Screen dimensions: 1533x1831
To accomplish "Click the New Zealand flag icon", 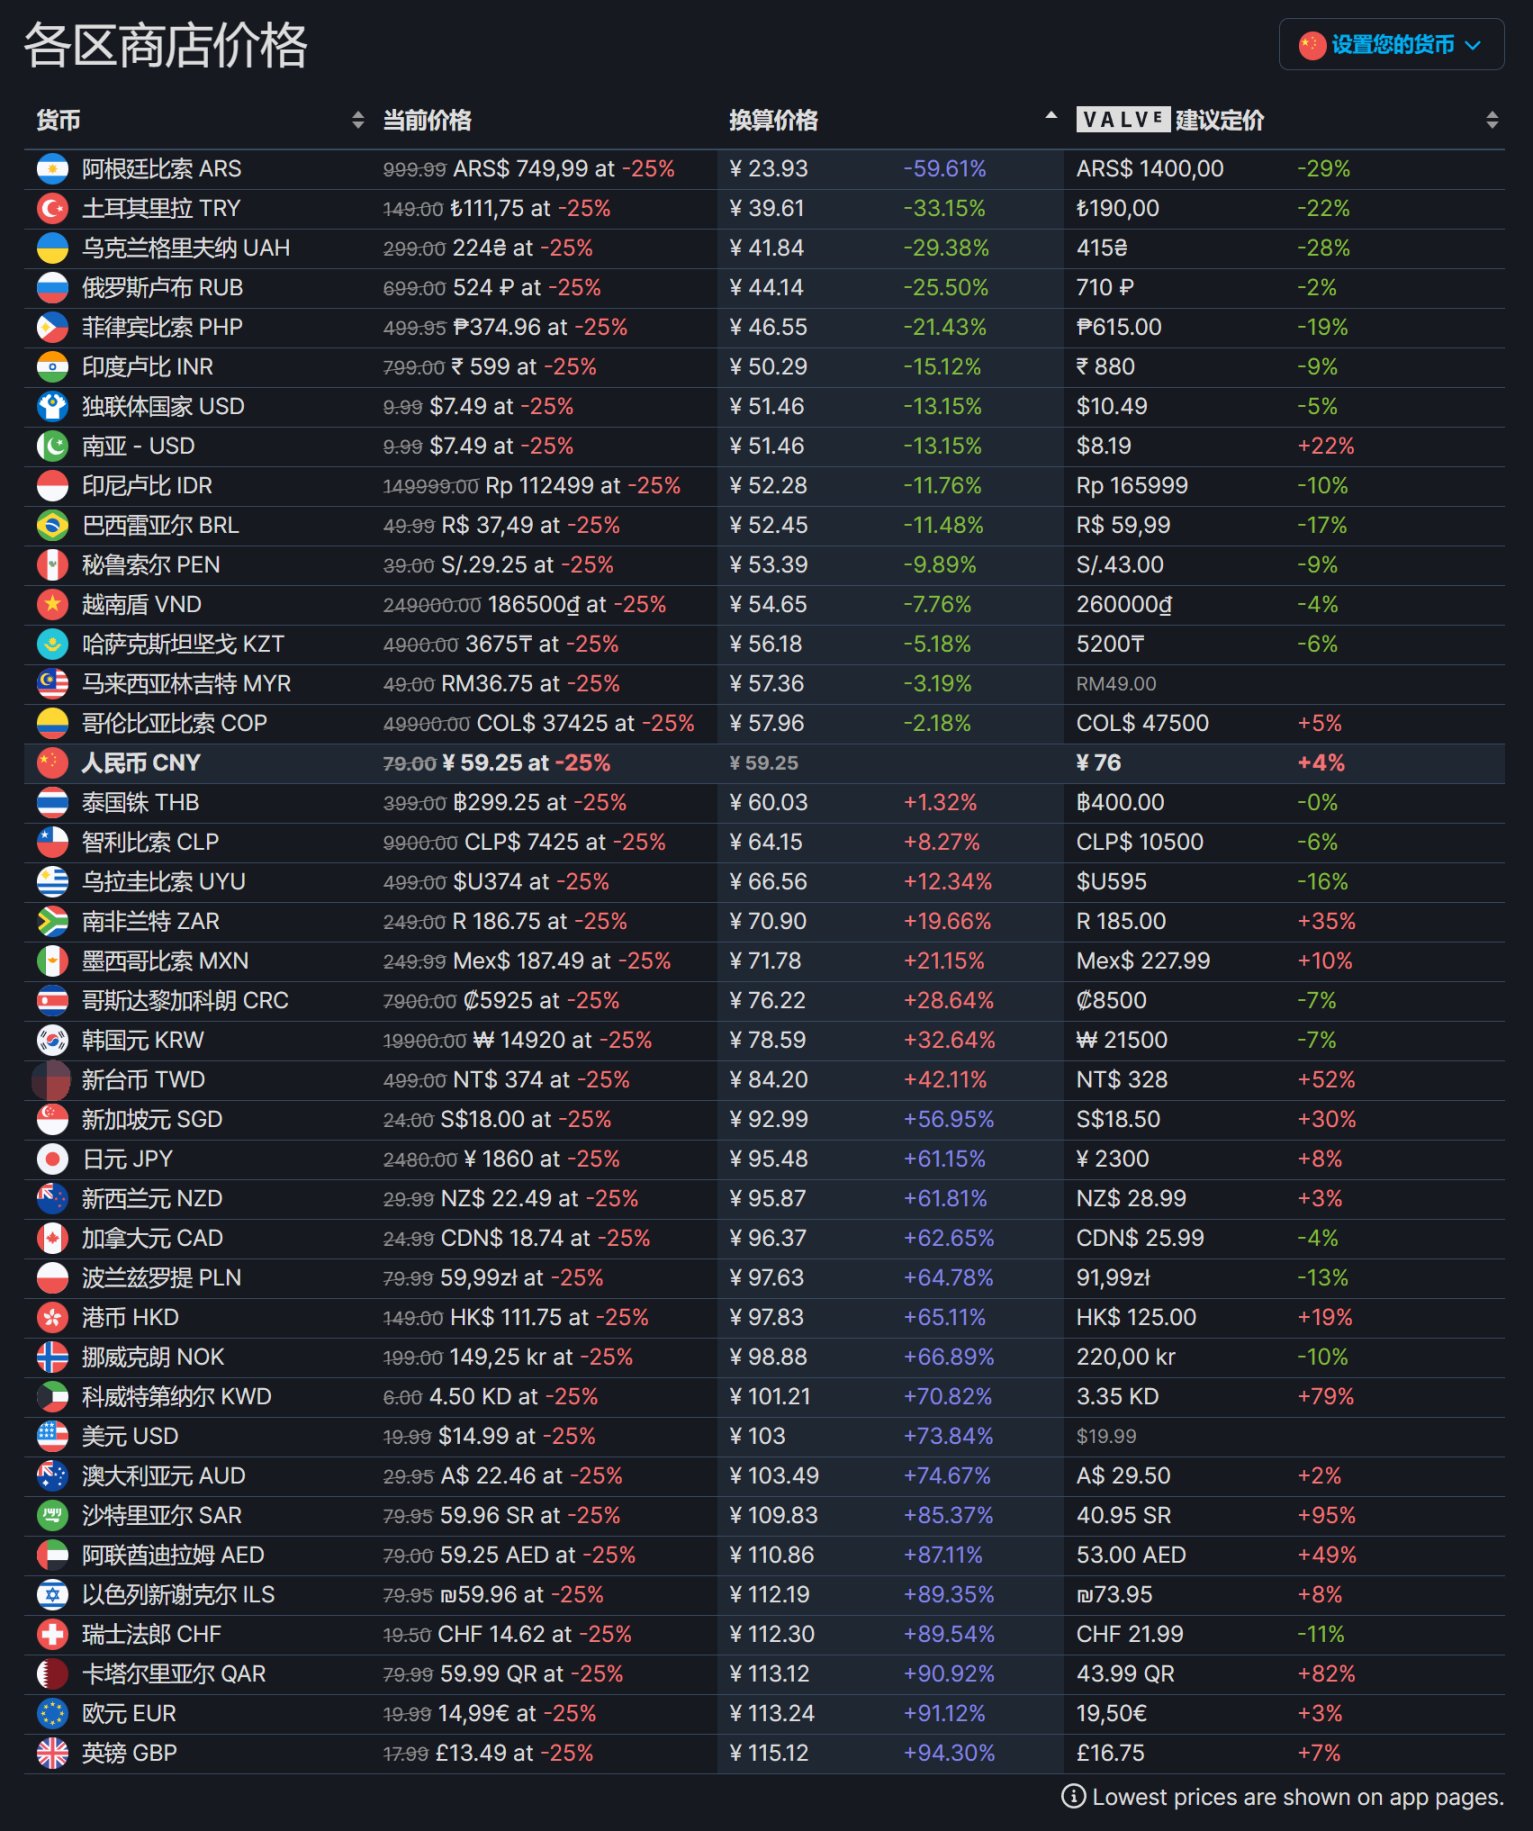I will coord(53,1198).
